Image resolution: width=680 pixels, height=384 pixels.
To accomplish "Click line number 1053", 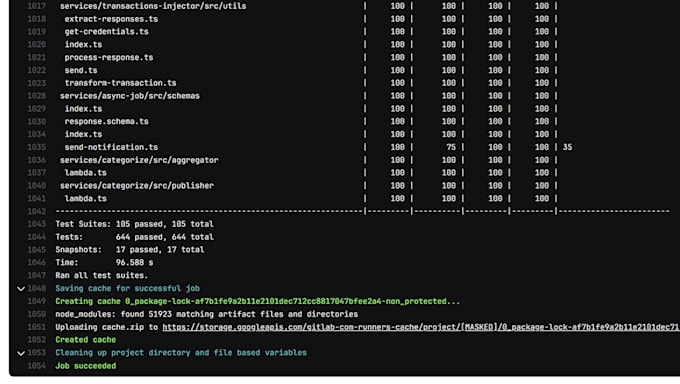I will point(36,353).
